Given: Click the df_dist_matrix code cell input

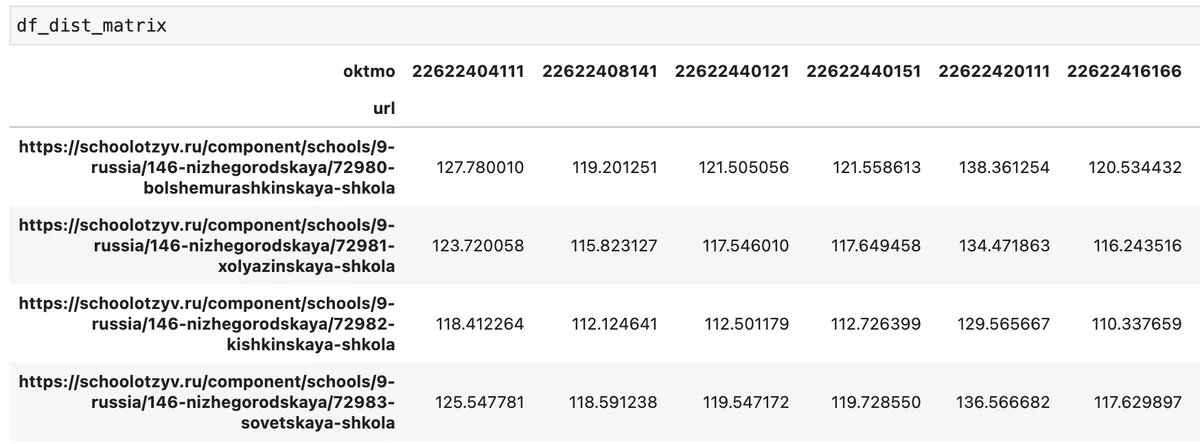Looking at the screenshot, I should [x=600, y=25].
